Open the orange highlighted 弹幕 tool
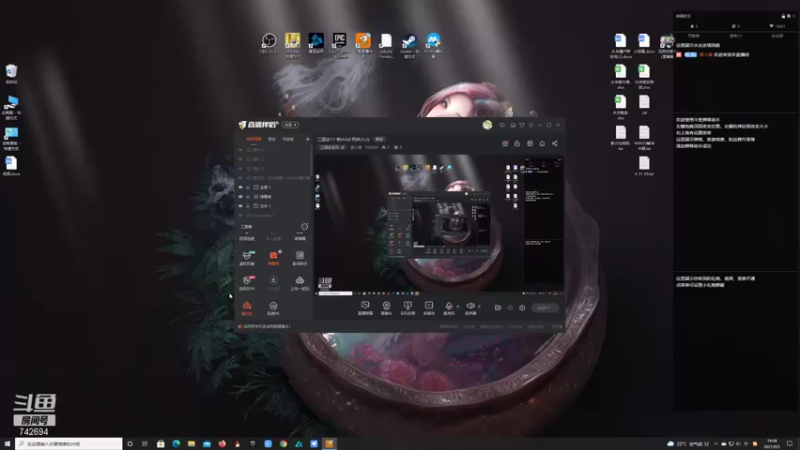This screenshot has height=450, width=800. coord(273,258)
